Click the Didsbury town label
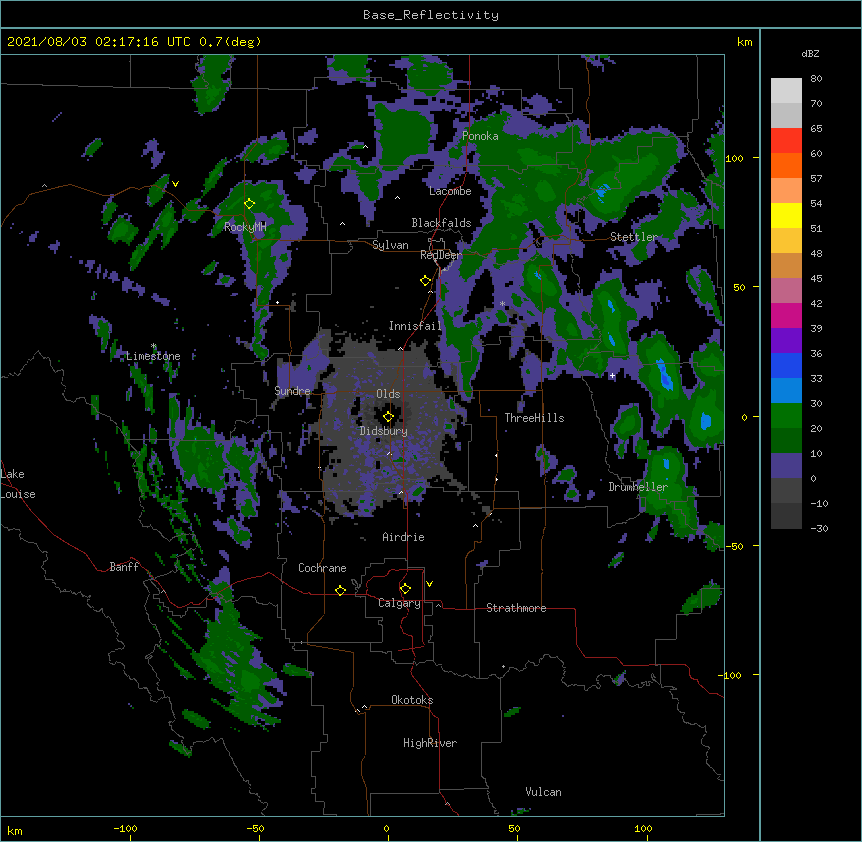862x842 pixels. point(384,431)
